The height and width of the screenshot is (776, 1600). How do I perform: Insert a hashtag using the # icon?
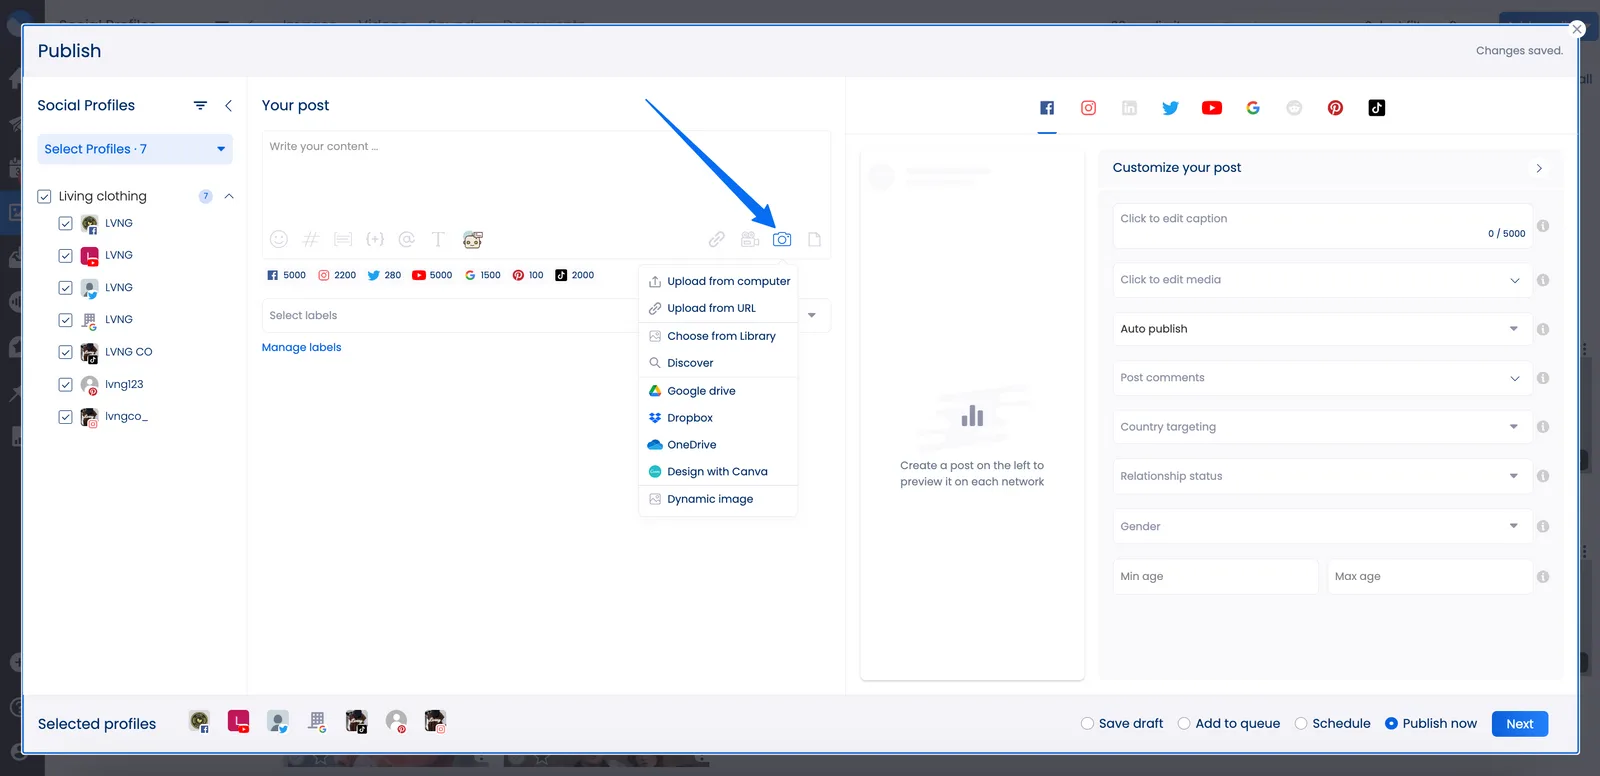[311, 239]
